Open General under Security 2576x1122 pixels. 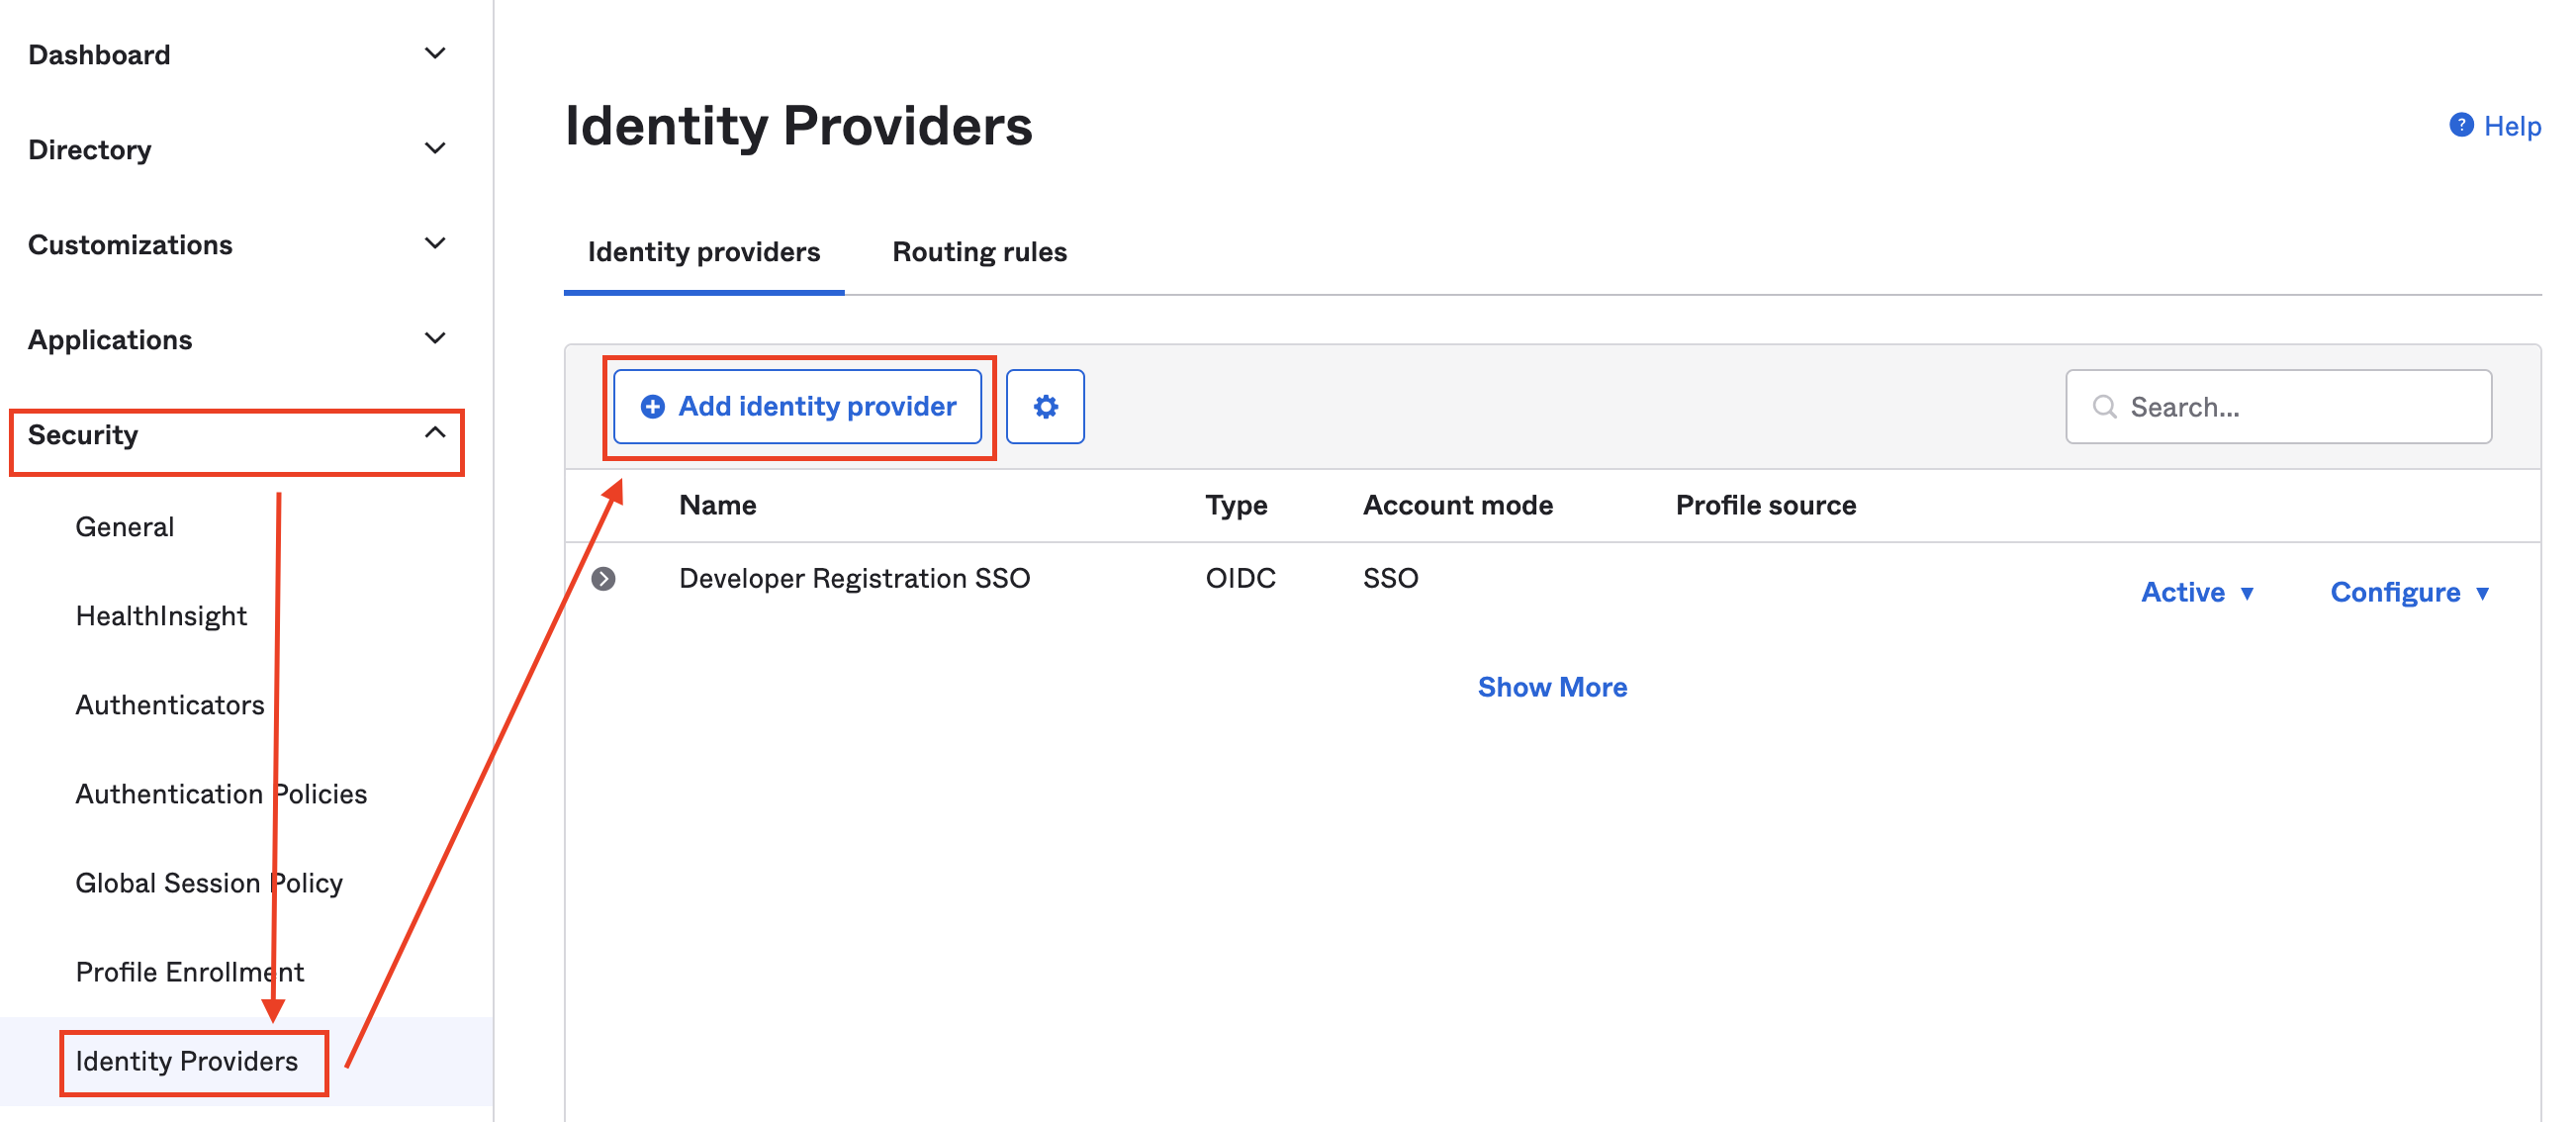(x=125, y=527)
